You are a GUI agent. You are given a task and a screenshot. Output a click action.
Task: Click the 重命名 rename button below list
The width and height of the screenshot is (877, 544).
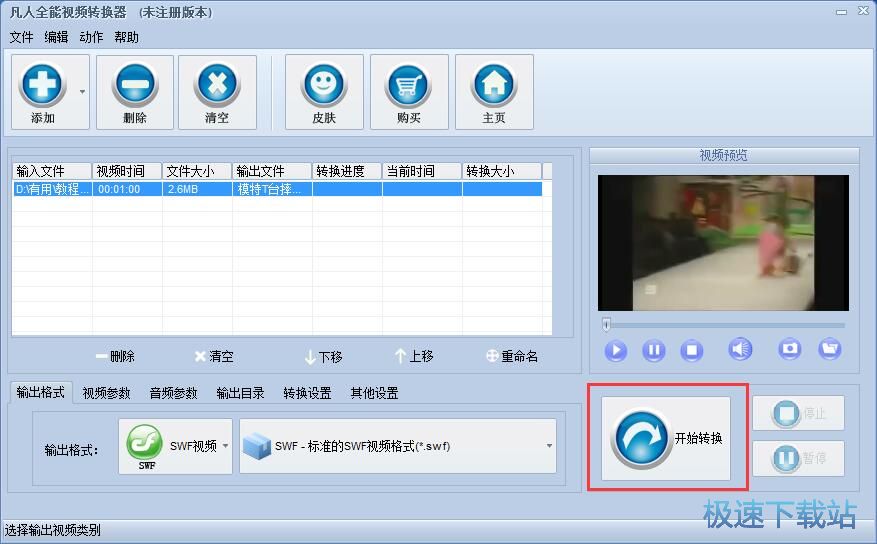click(x=512, y=356)
